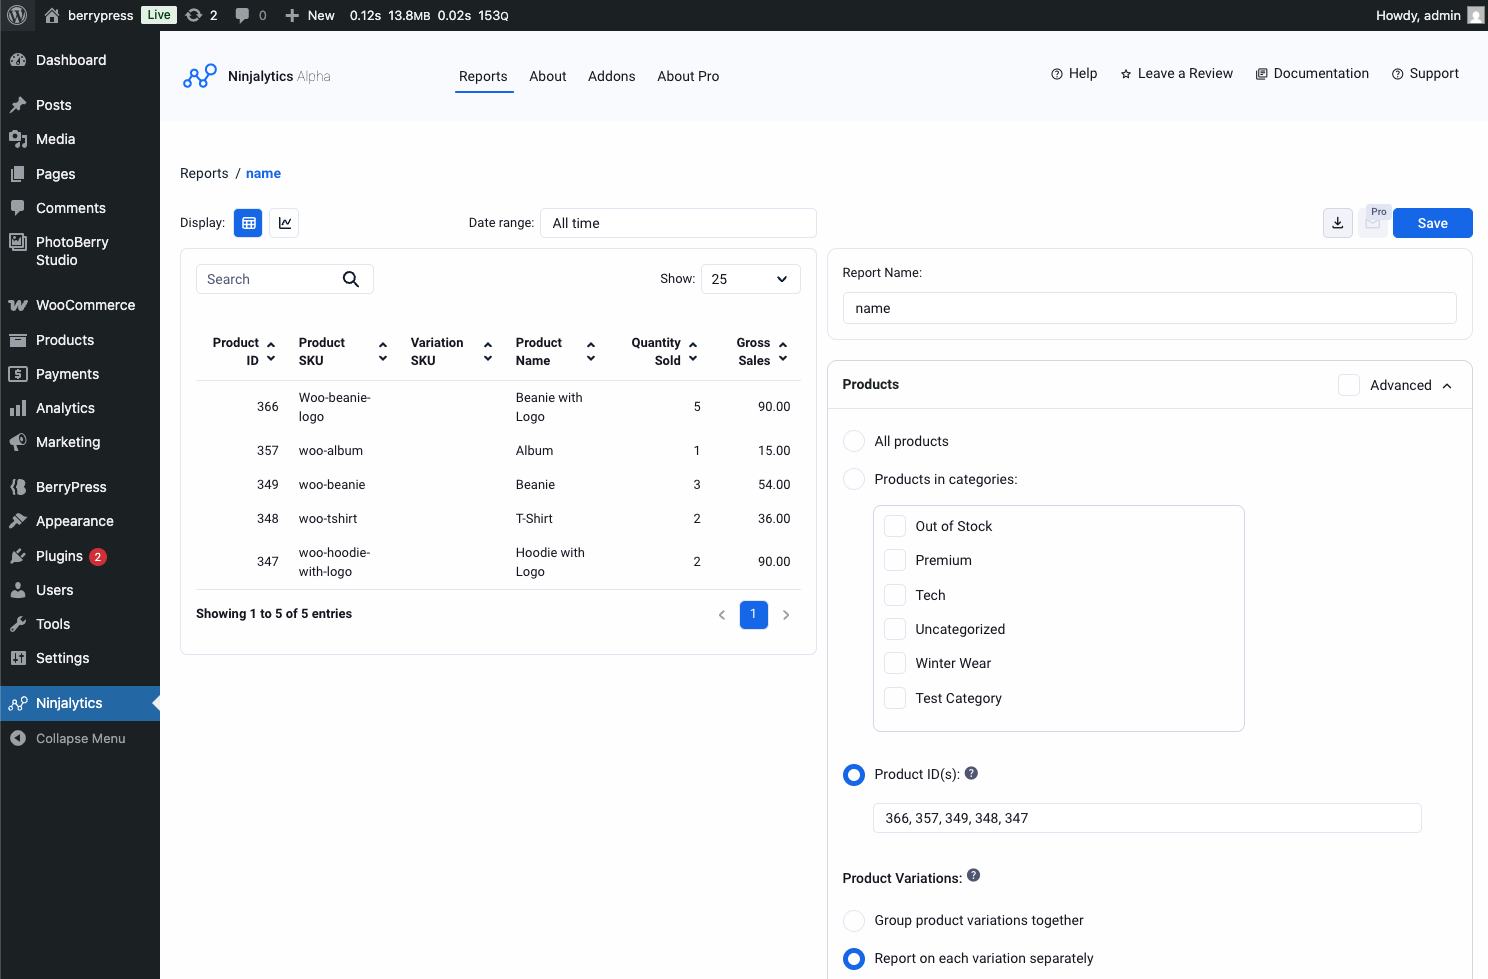The width and height of the screenshot is (1488, 979).
Task: Open the Documentation link
Action: pos(1312,73)
